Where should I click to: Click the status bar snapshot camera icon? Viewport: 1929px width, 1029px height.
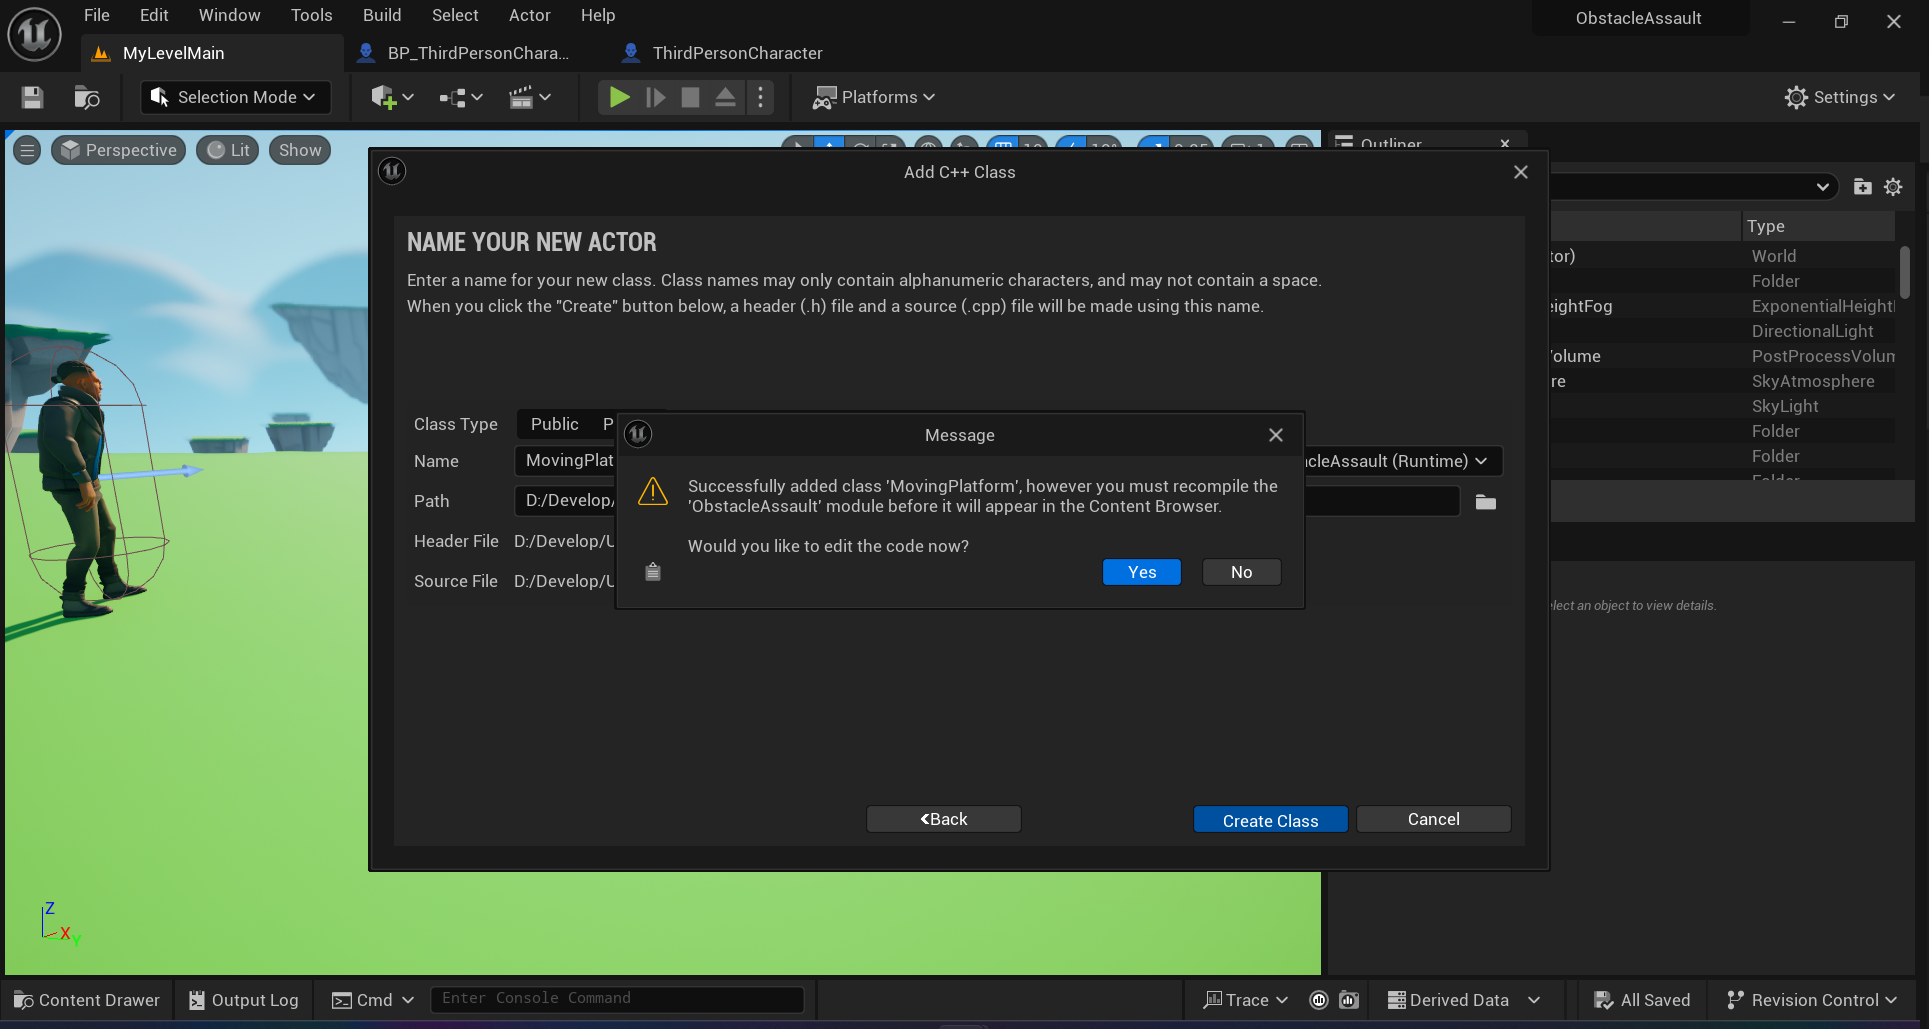[1349, 1000]
